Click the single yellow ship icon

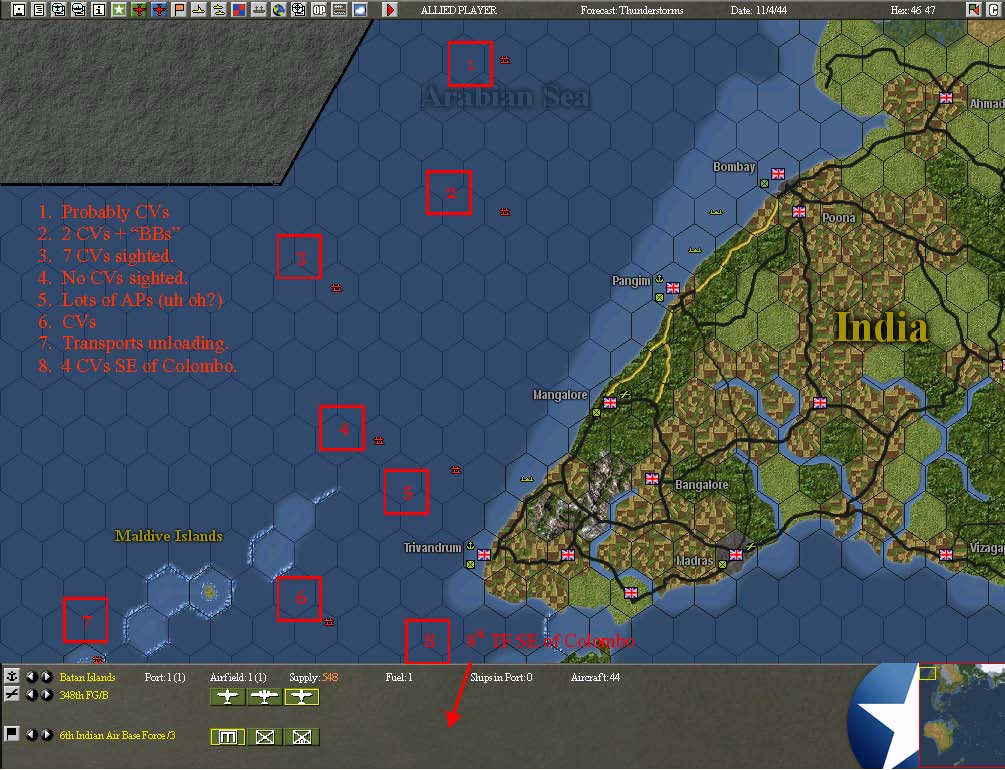(x=199, y=10)
